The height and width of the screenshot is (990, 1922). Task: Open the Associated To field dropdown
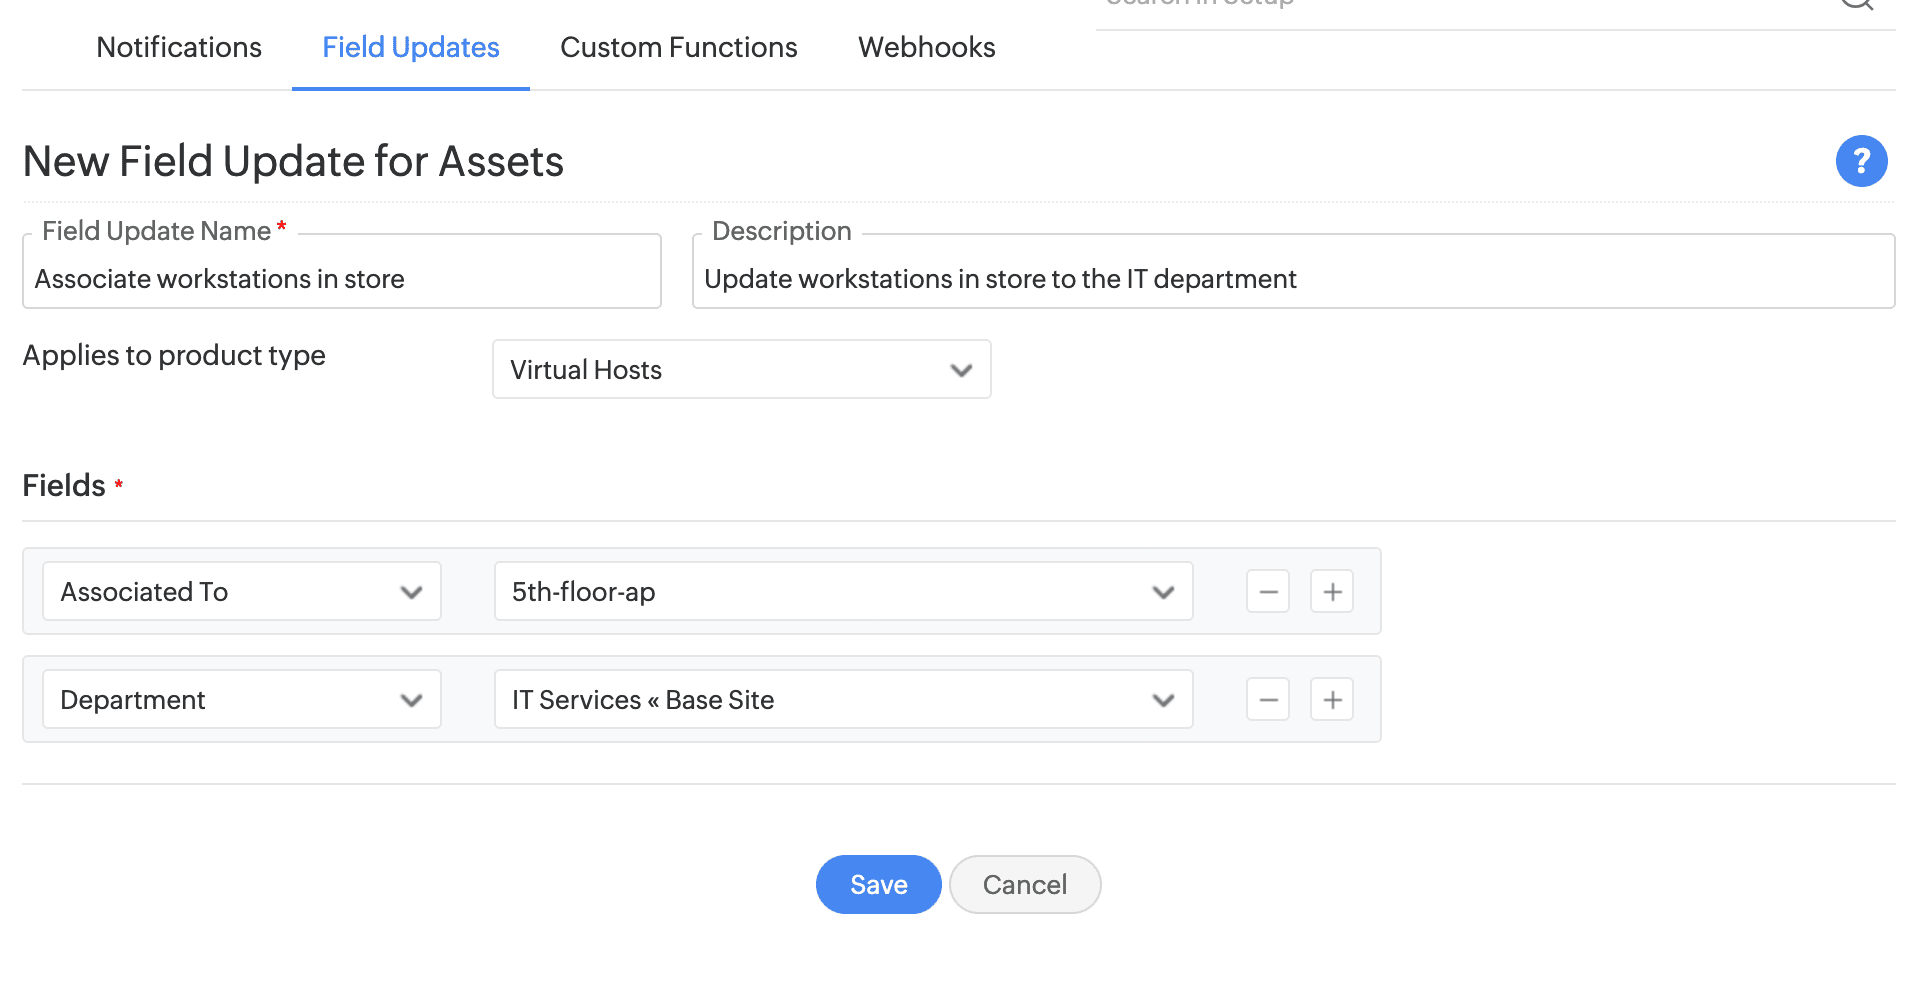(241, 592)
